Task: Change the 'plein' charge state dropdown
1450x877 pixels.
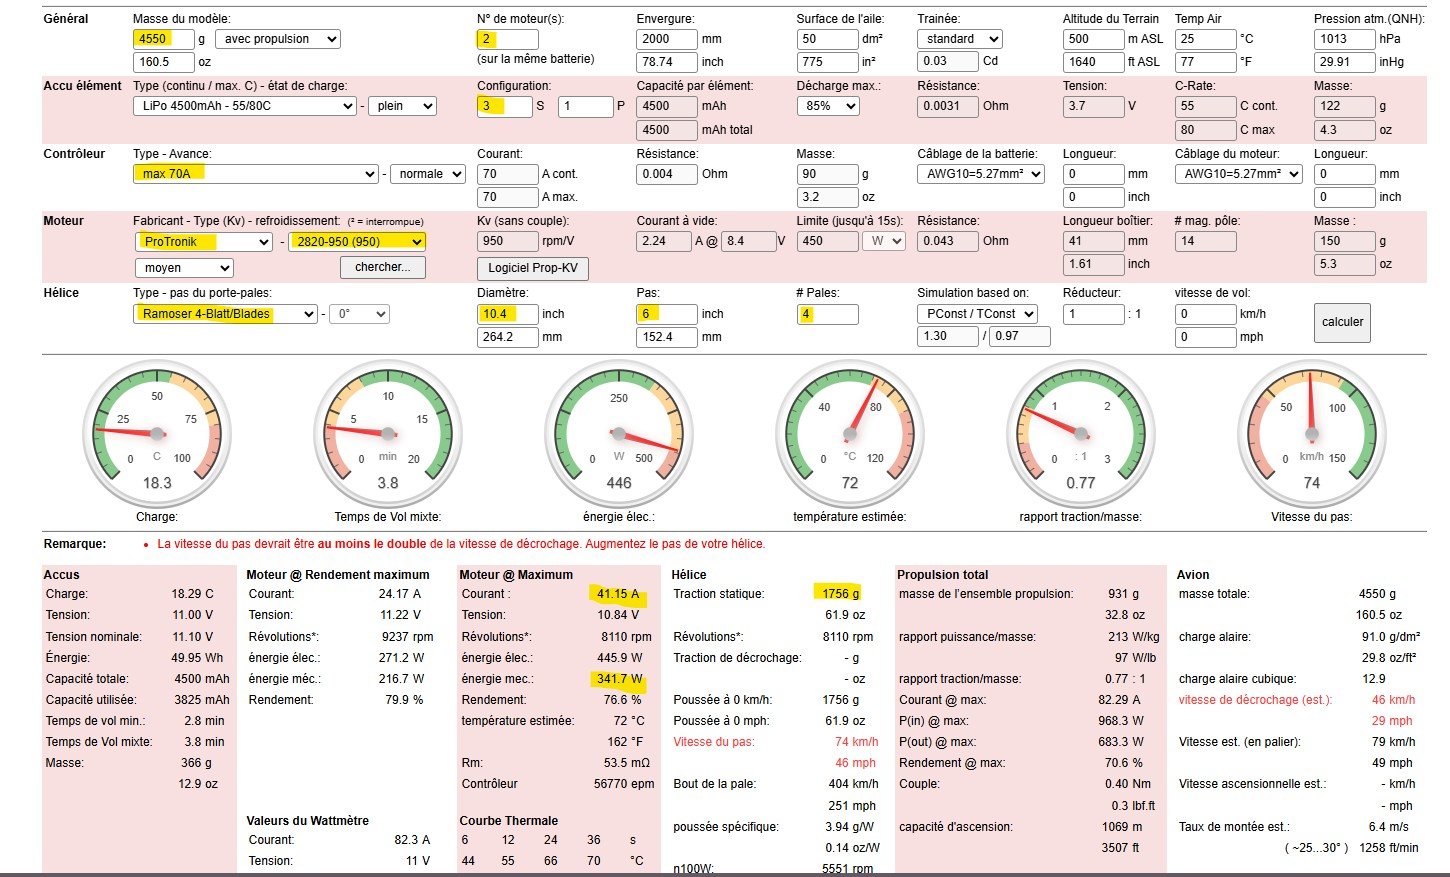Action: [x=401, y=106]
